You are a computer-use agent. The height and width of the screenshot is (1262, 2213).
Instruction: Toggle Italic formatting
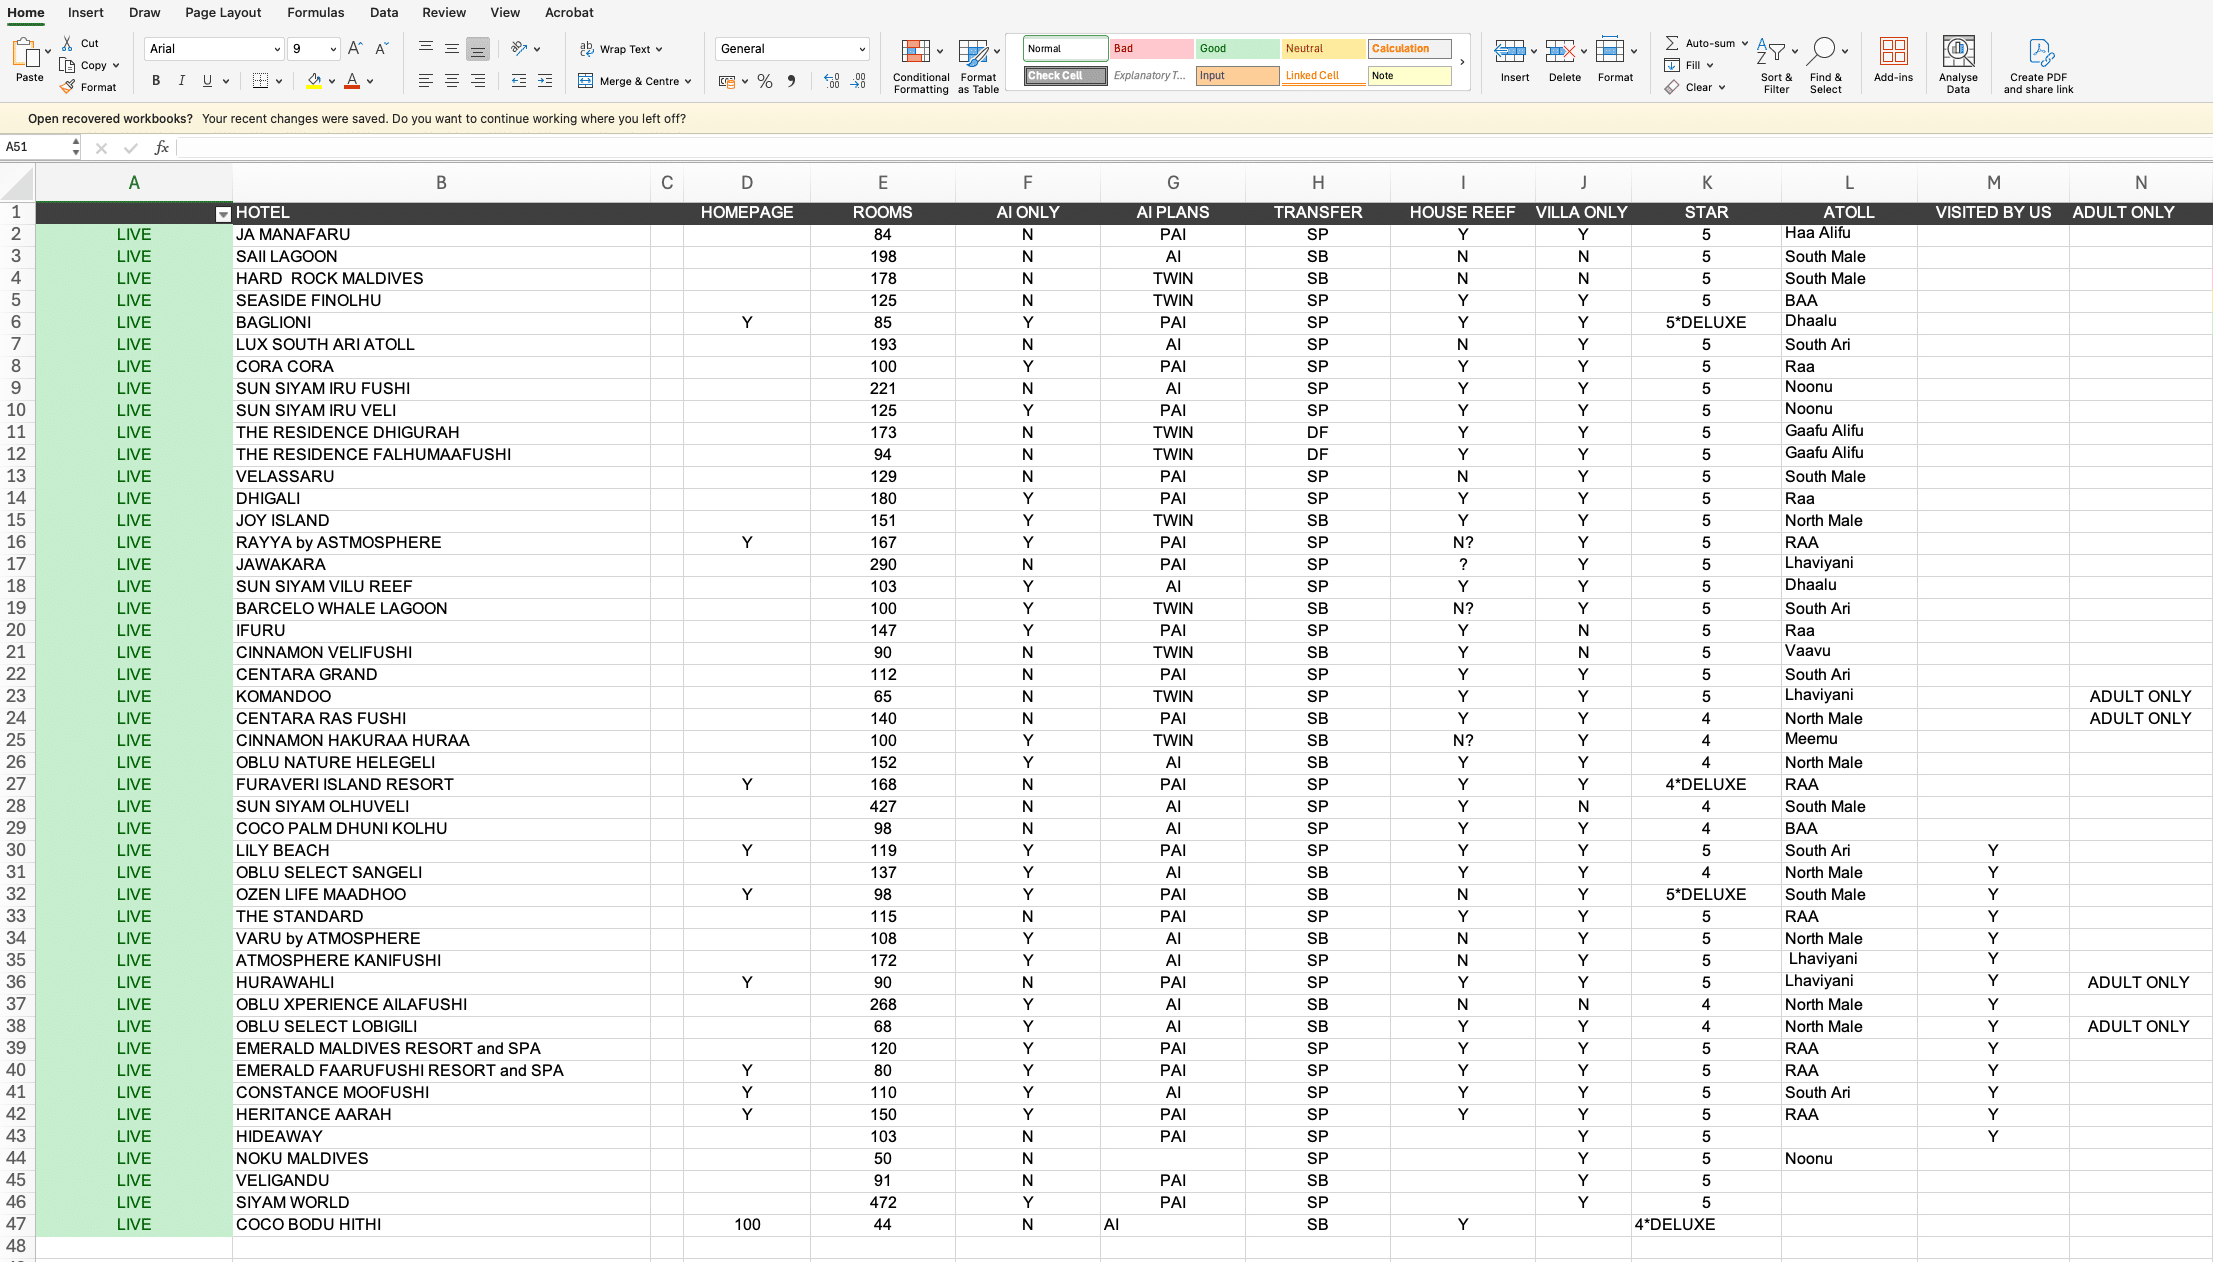(181, 81)
